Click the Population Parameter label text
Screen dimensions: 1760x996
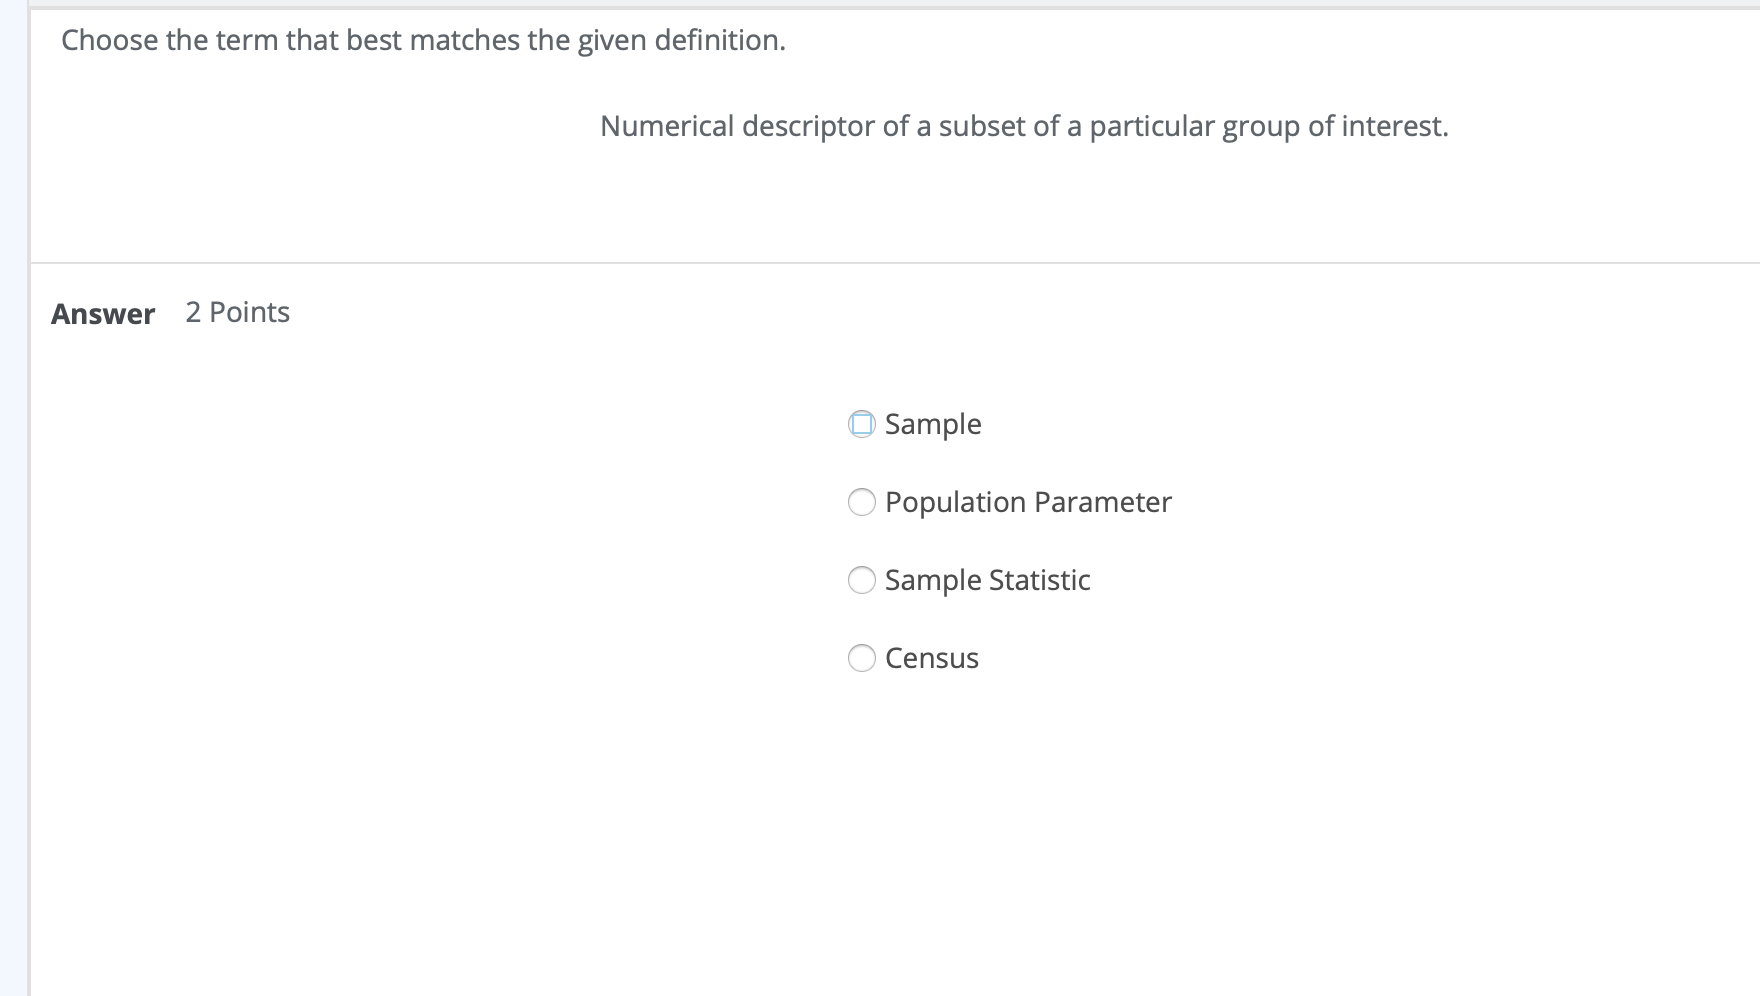point(1028,502)
